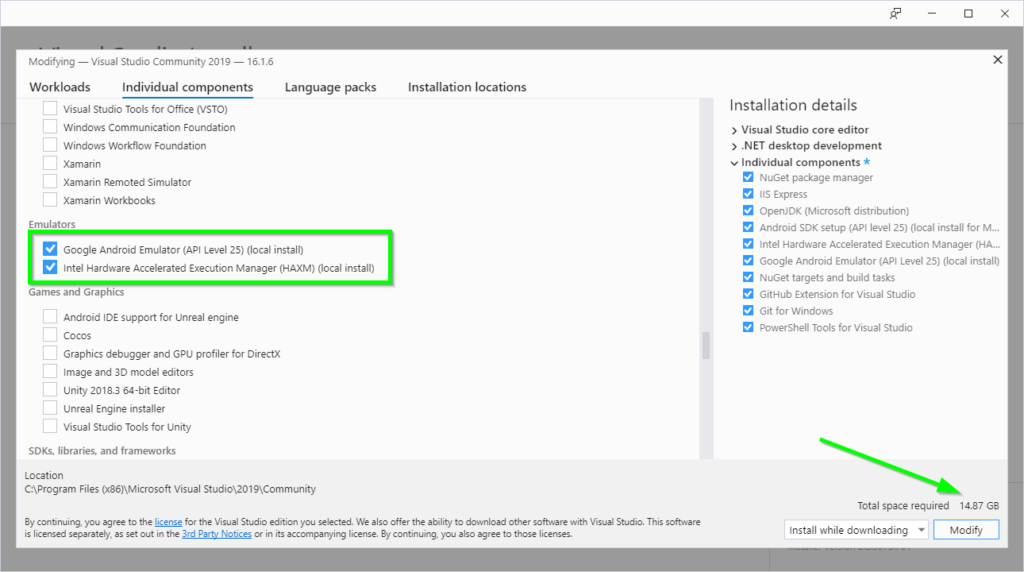Image resolution: width=1024 pixels, height=572 pixels.
Task: Collapse Individual components in Installation details
Action: tap(734, 163)
